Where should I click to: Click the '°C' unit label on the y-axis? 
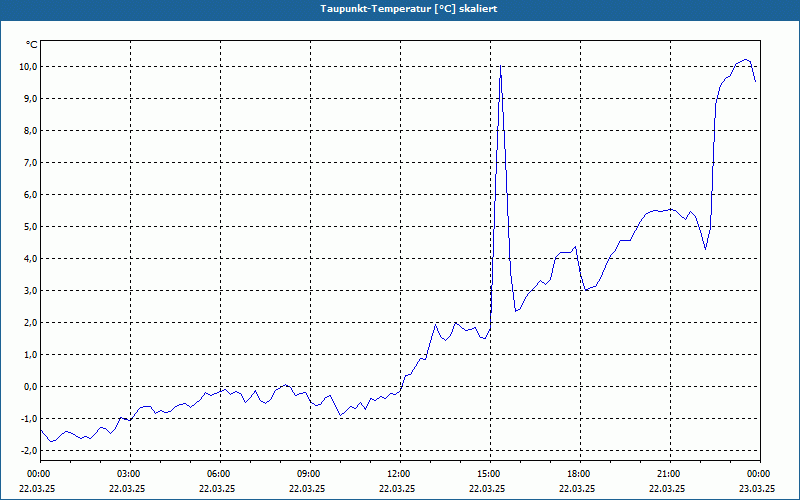pyautogui.click(x=32, y=45)
